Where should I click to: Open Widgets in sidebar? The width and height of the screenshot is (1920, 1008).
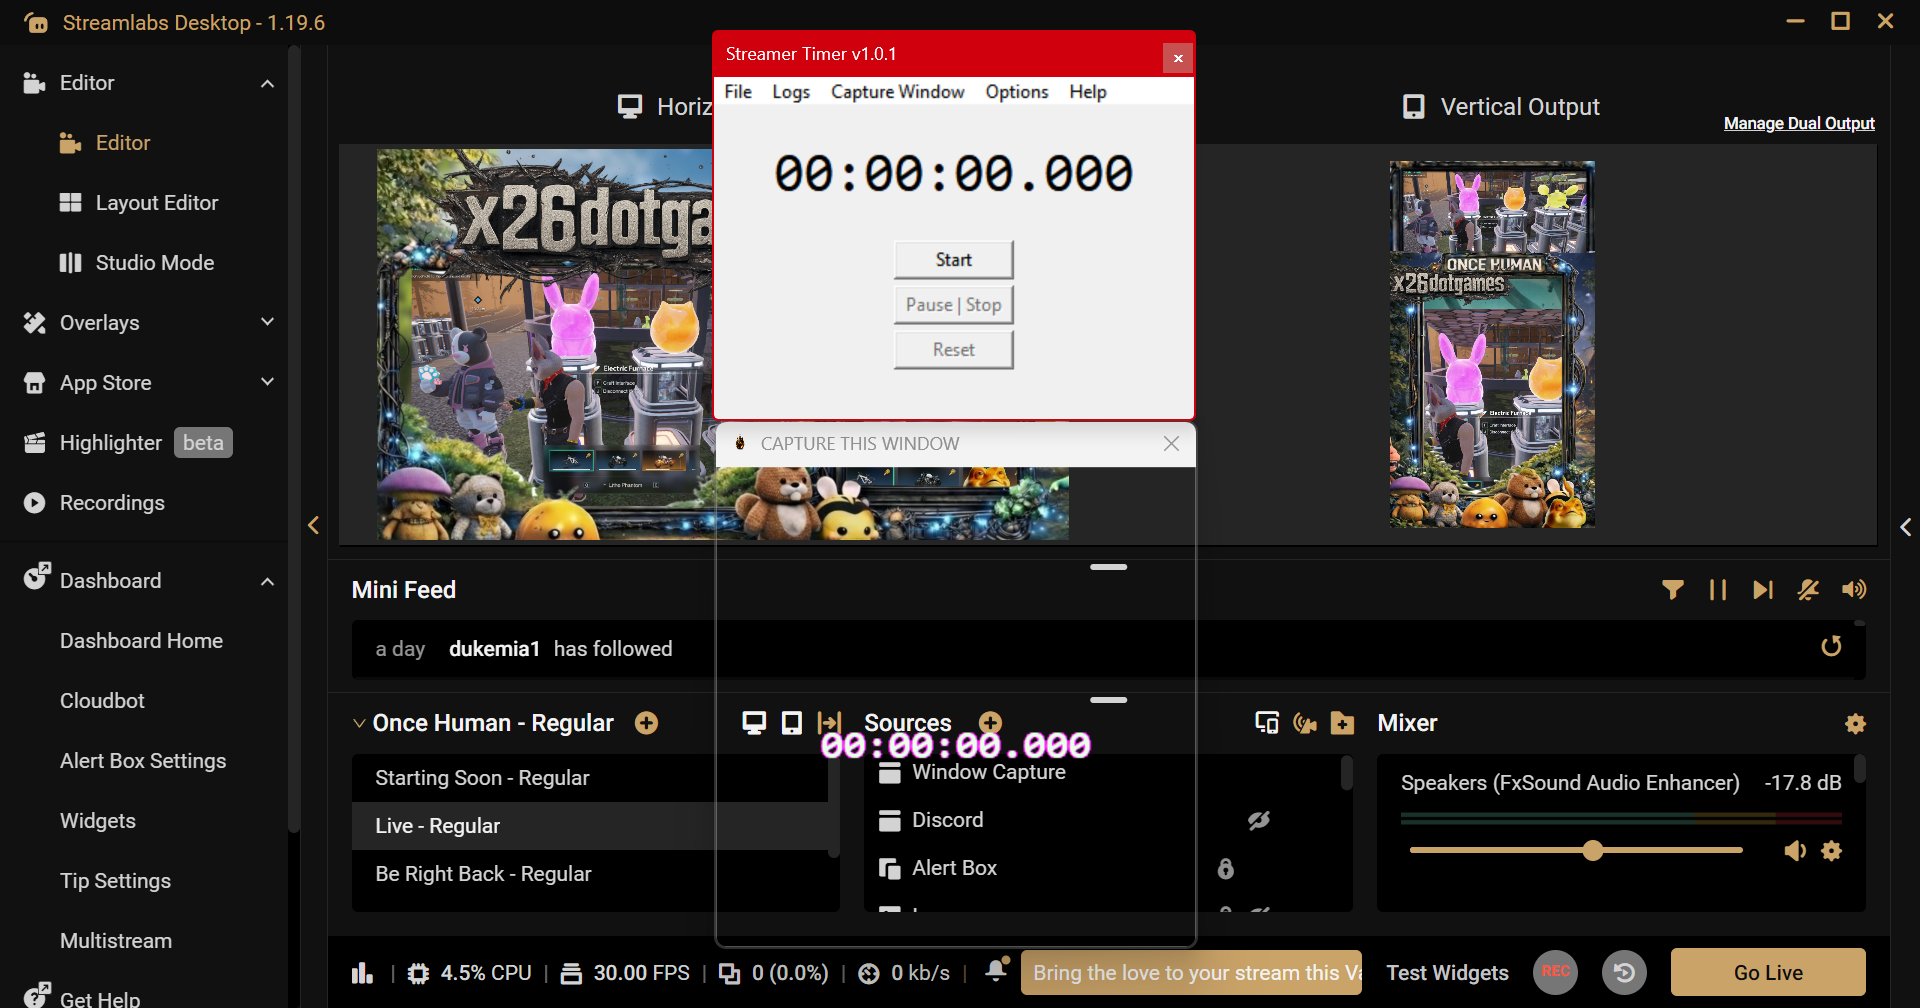[x=98, y=821]
